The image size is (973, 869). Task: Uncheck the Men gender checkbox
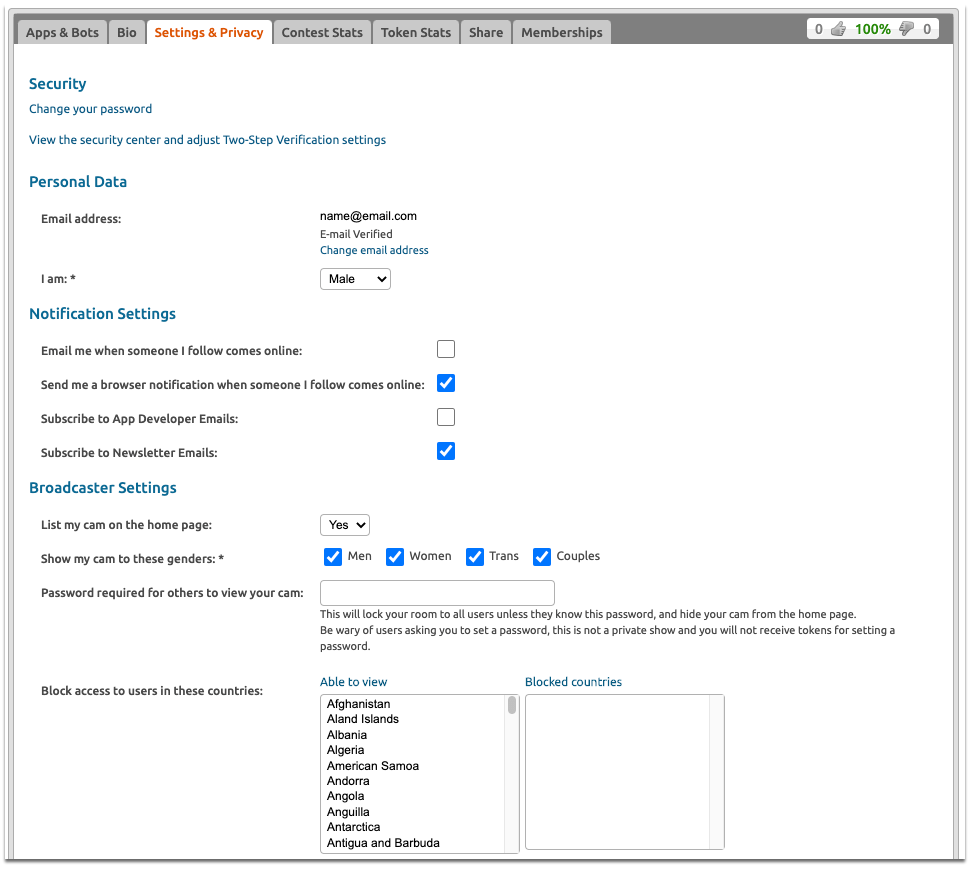coord(333,557)
